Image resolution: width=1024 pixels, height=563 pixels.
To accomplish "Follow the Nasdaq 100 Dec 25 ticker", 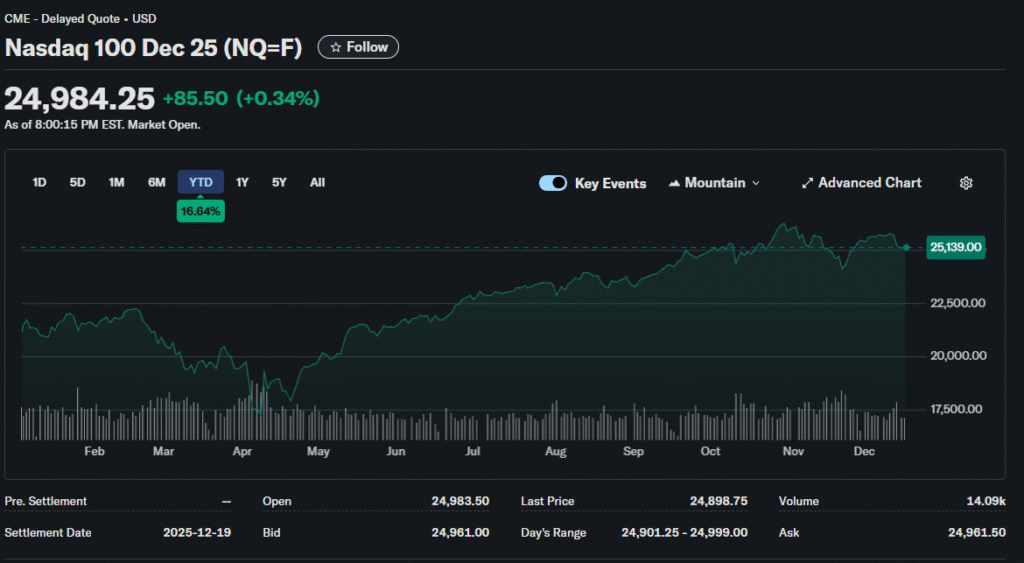I will (x=358, y=47).
